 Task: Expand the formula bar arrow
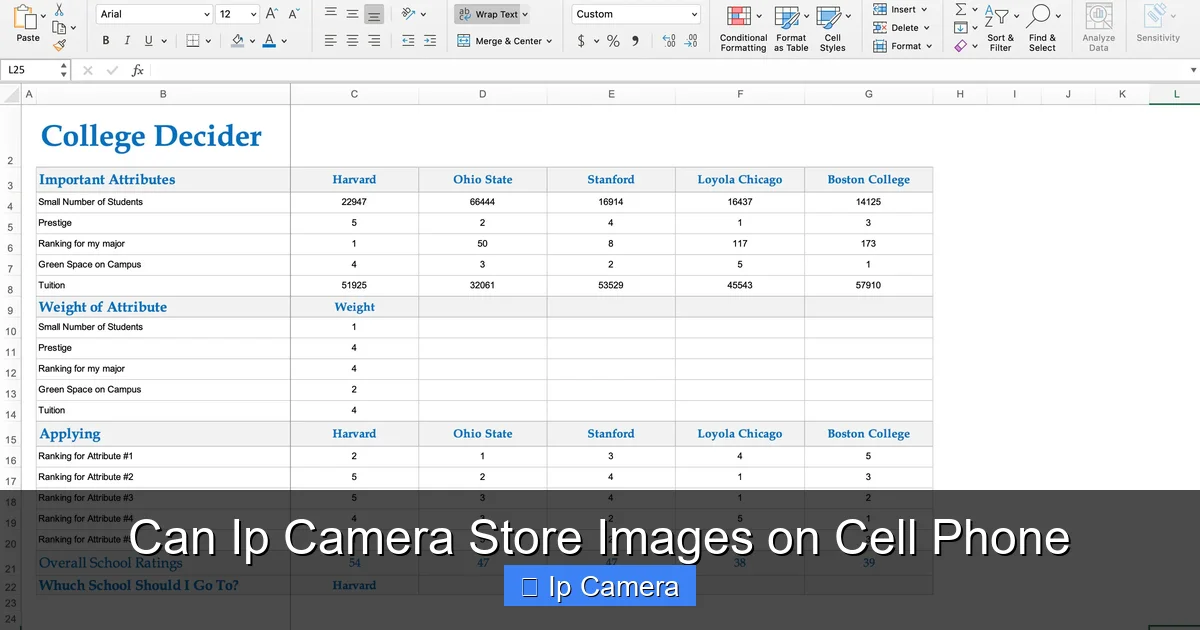[1192, 70]
